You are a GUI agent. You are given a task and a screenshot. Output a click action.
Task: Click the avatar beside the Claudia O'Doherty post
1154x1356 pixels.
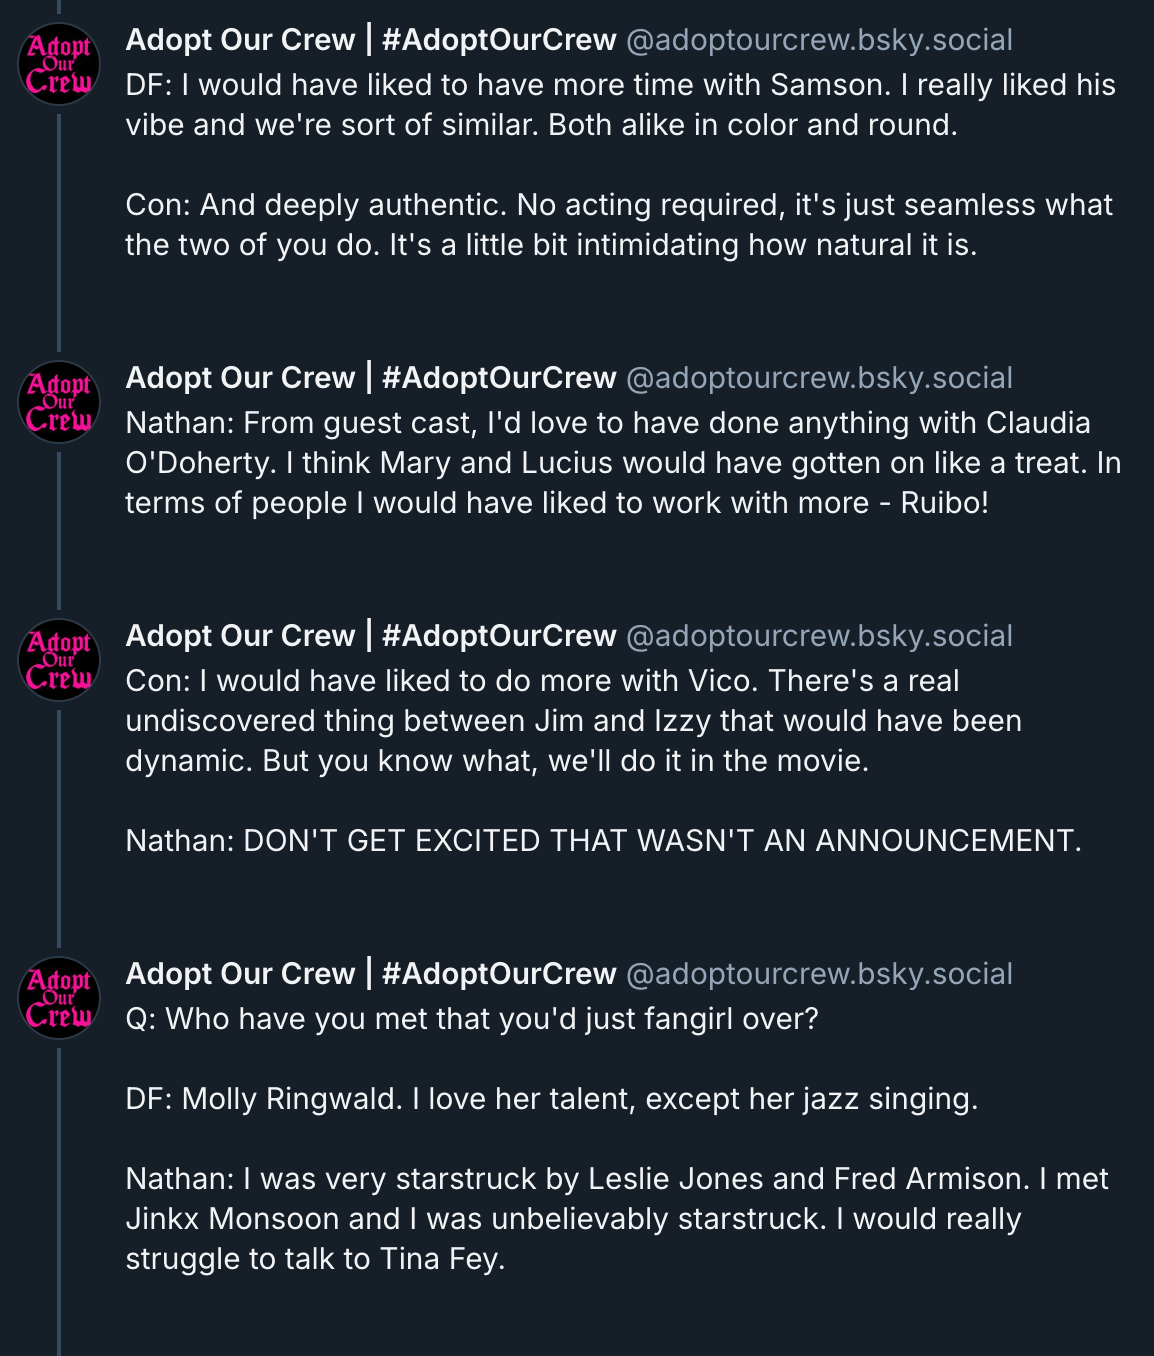click(59, 402)
